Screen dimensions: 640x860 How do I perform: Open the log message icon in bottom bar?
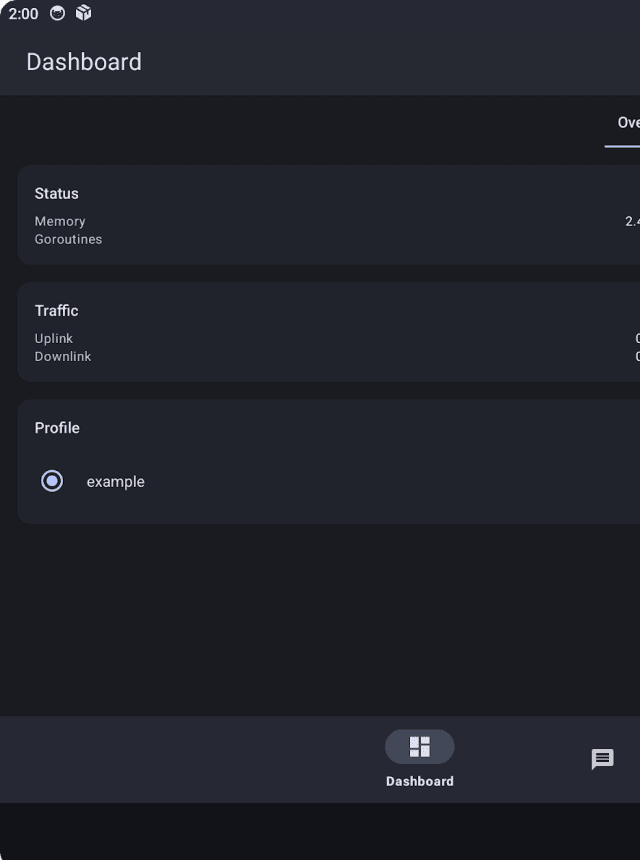[602, 759]
